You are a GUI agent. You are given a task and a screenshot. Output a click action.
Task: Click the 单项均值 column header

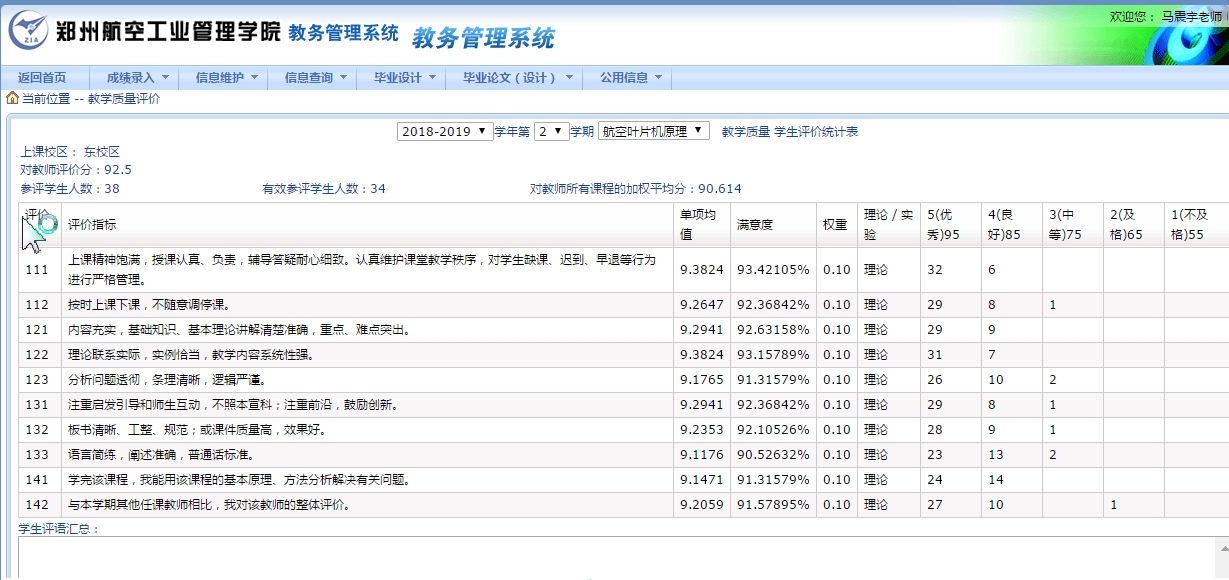pos(699,225)
